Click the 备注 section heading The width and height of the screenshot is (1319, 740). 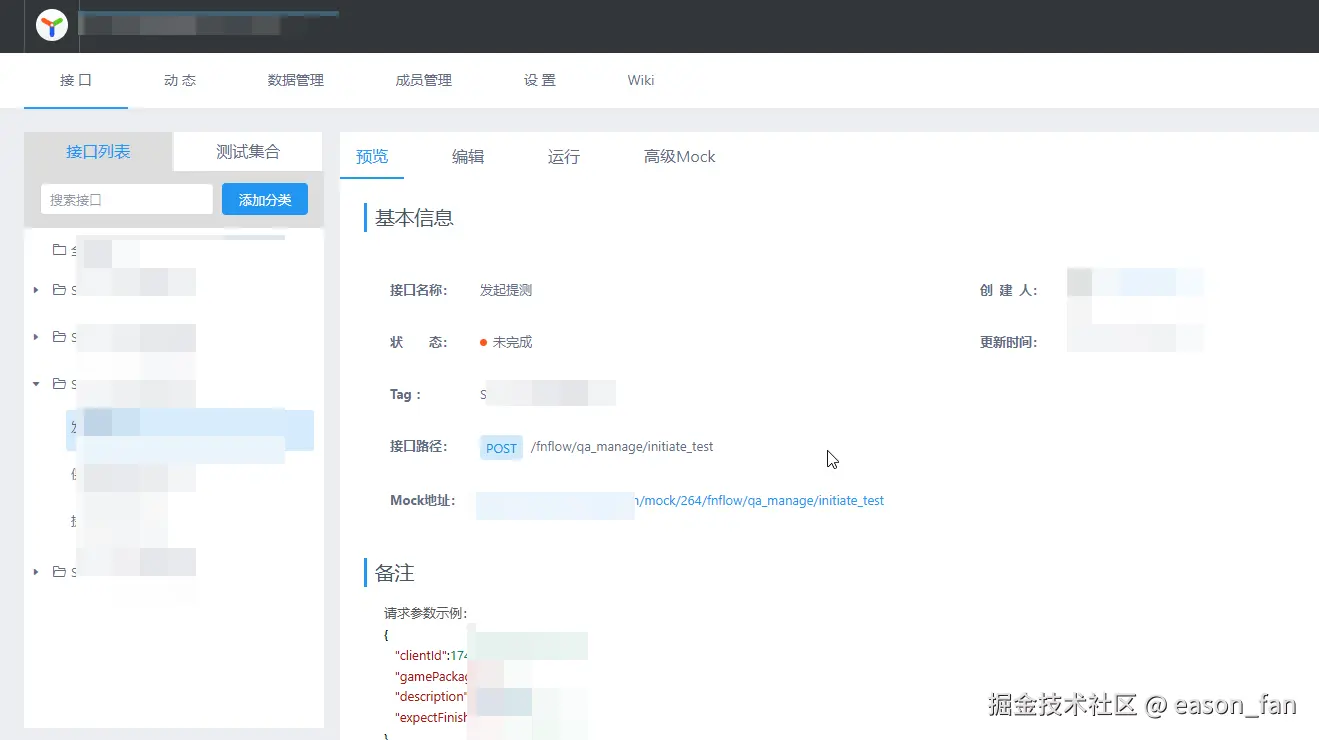tap(394, 573)
